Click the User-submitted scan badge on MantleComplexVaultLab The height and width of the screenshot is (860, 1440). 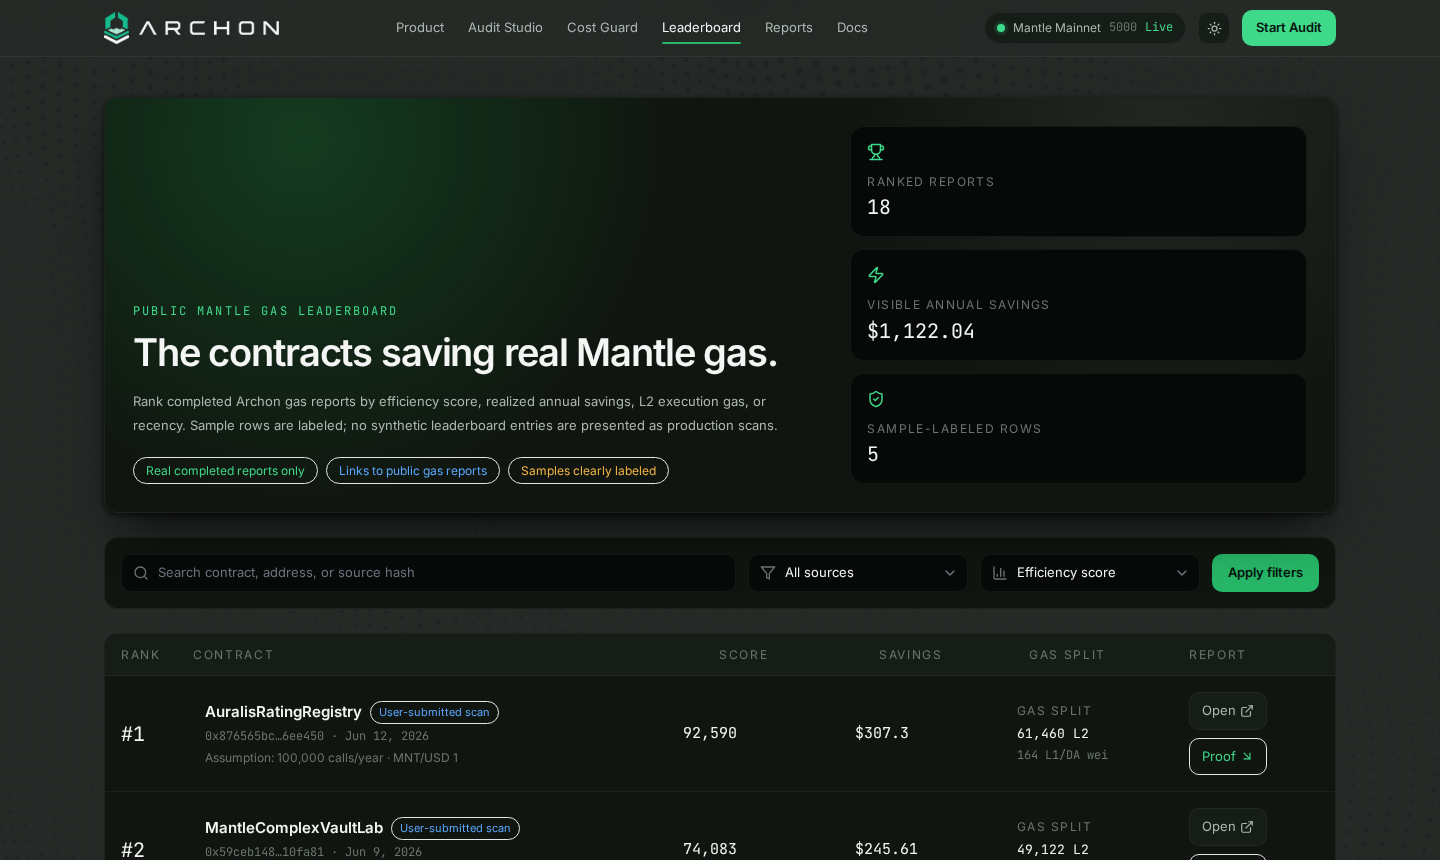click(x=455, y=829)
